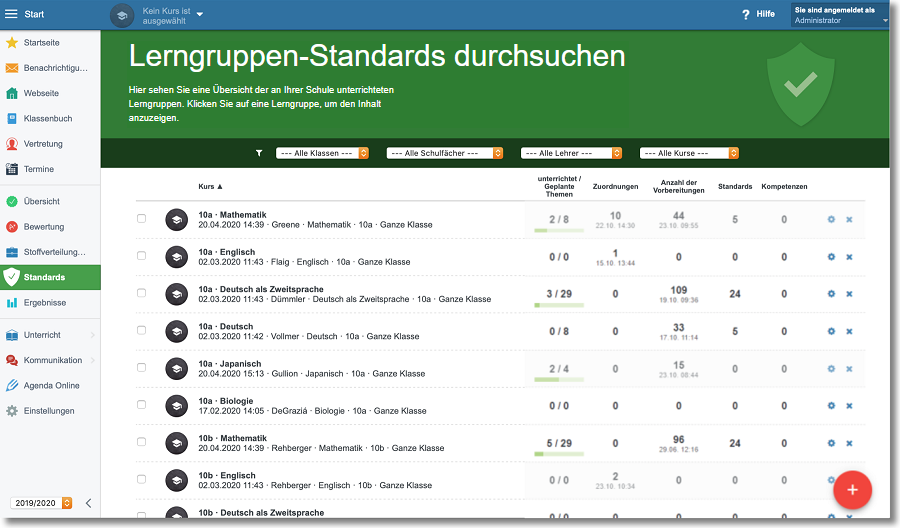Open the hamburger menu beside Start
Image resolution: width=900 pixels, height=528 pixels.
pos(11,14)
